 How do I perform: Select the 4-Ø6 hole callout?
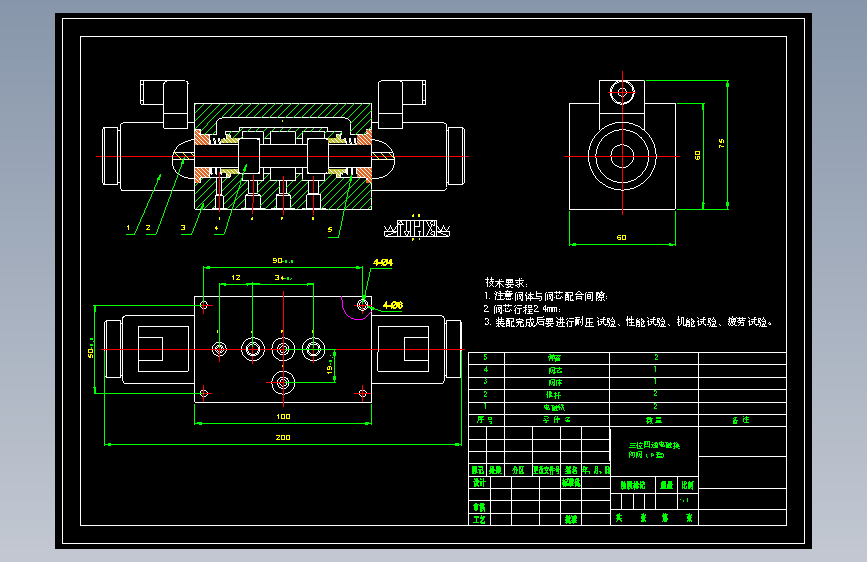[x=393, y=305]
